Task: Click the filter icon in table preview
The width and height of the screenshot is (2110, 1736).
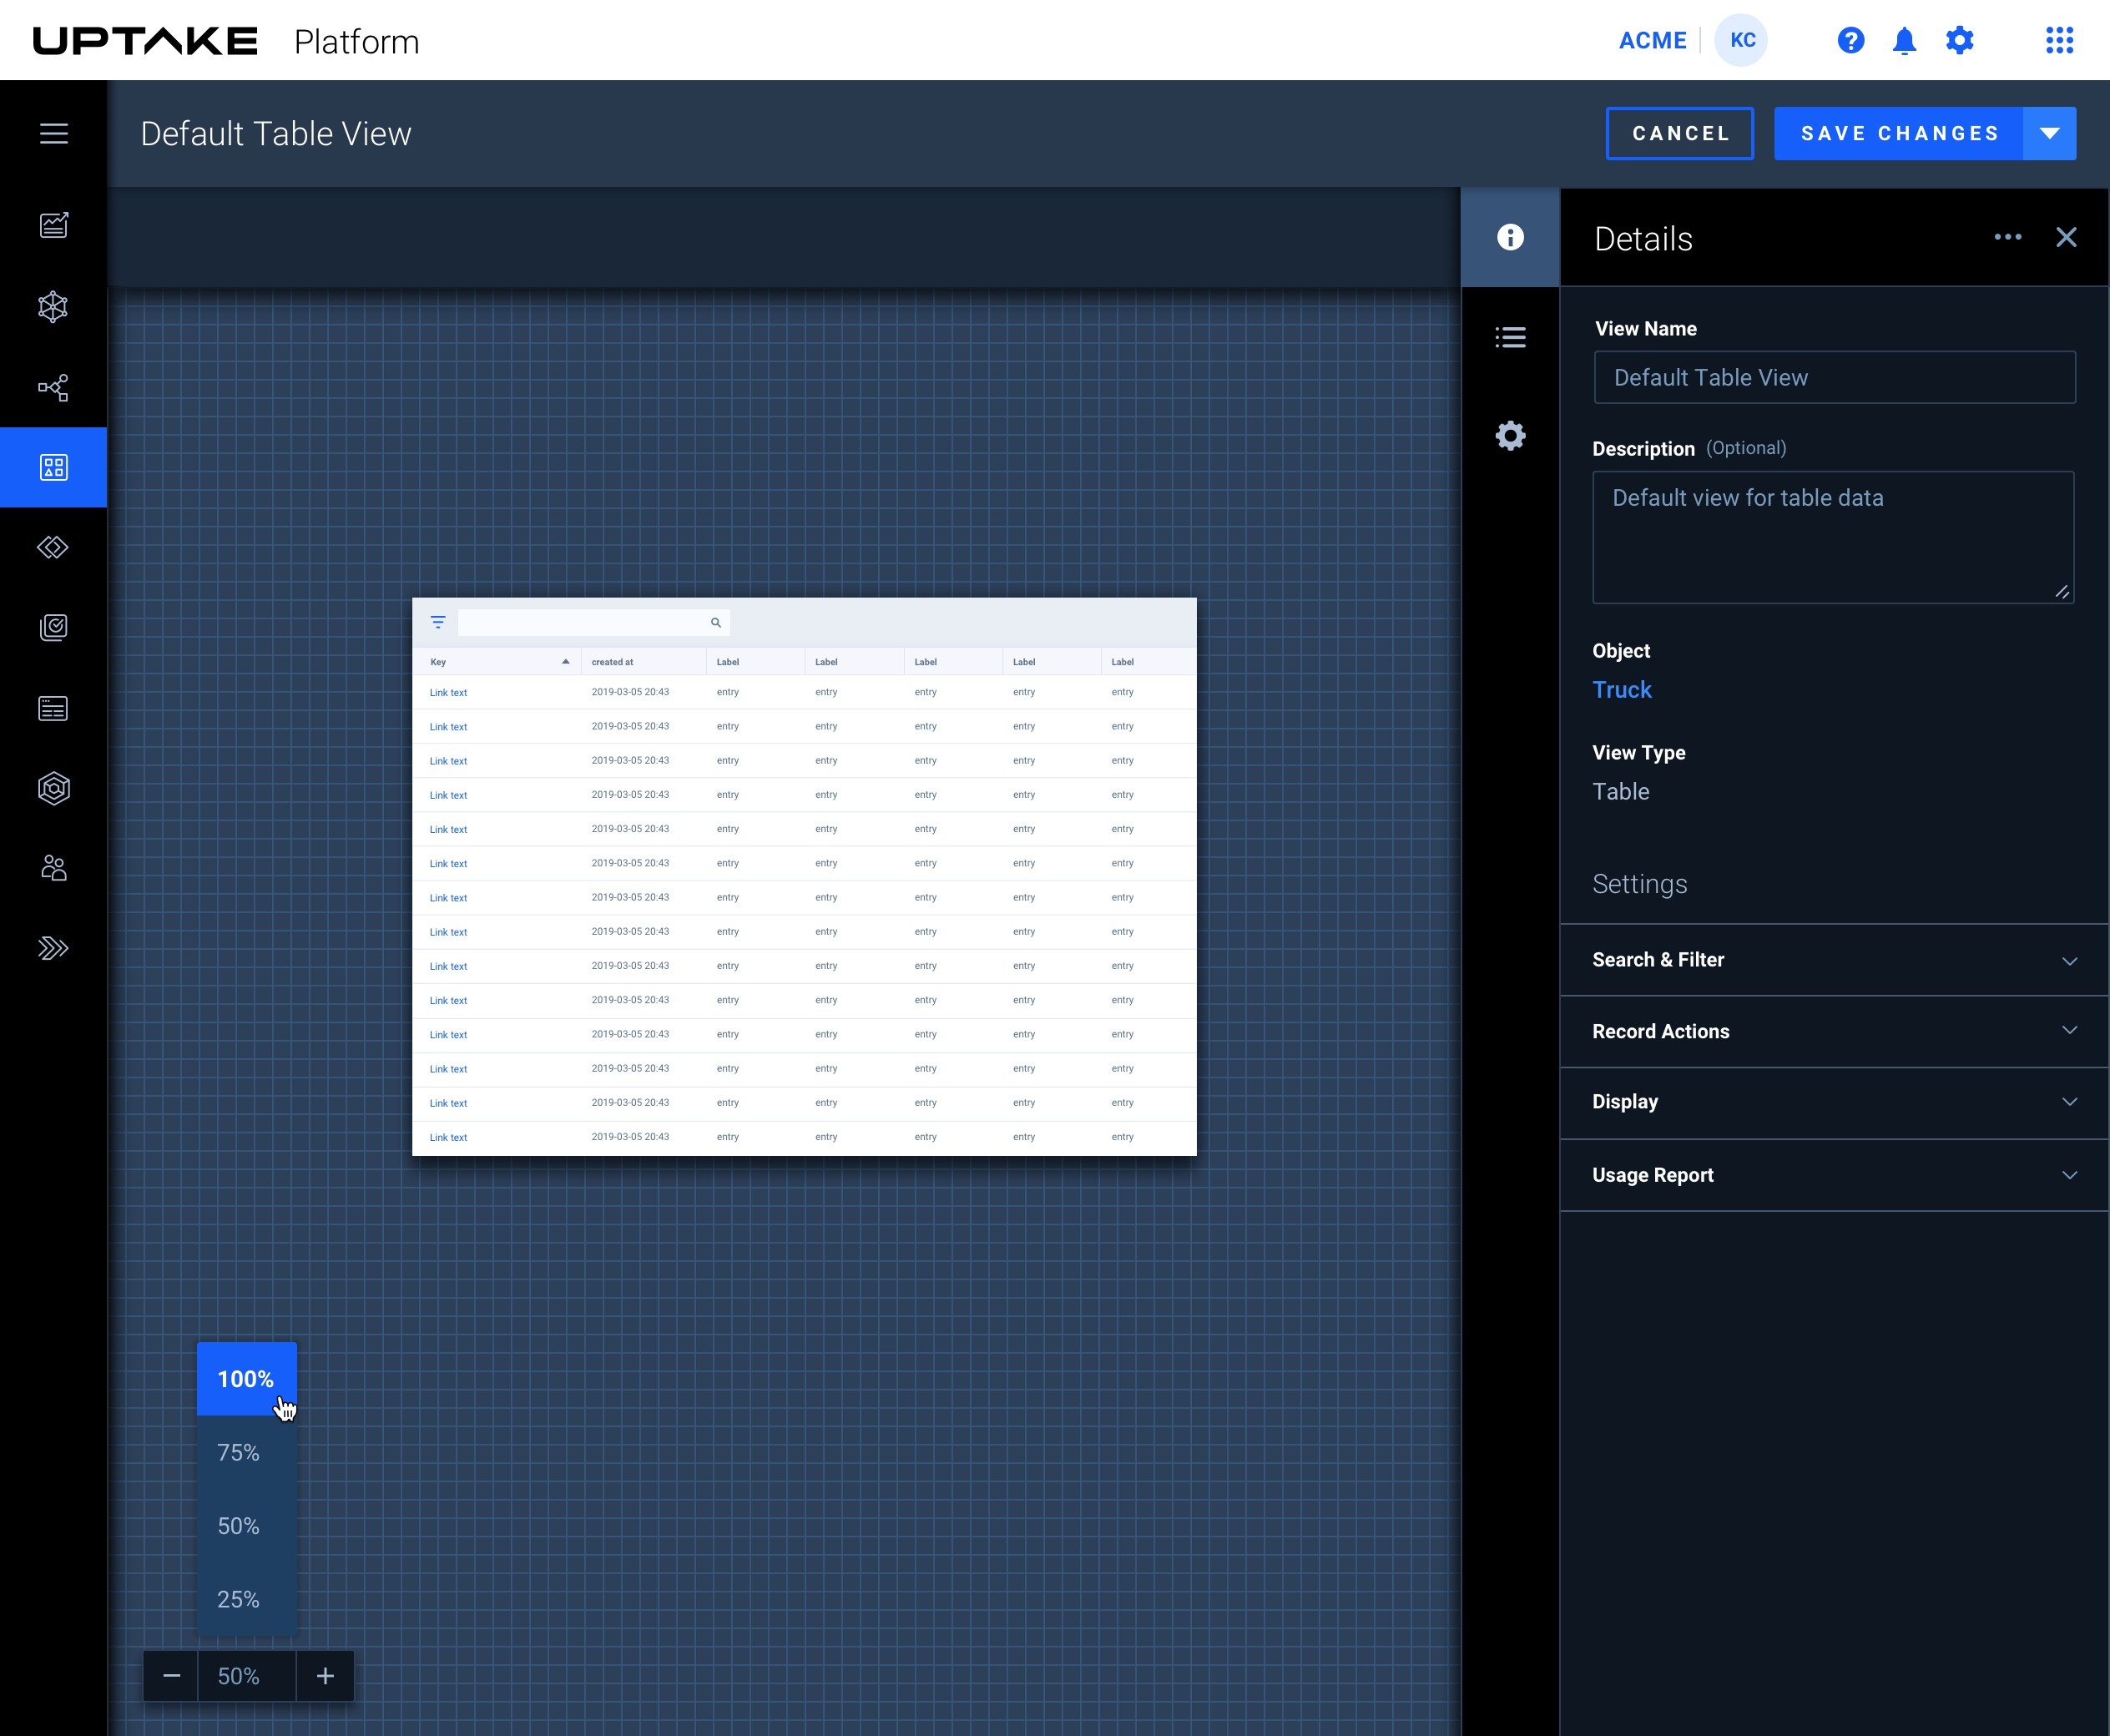Action: click(x=438, y=622)
